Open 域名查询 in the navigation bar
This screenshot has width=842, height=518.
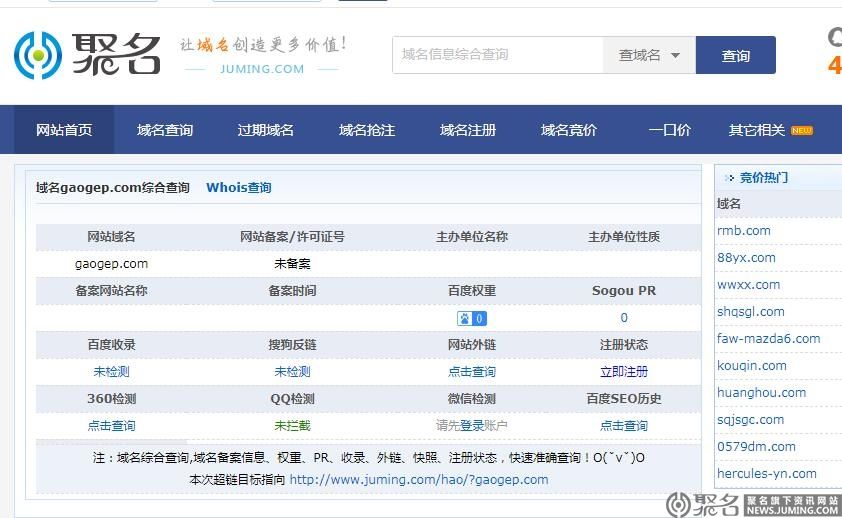point(165,130)
